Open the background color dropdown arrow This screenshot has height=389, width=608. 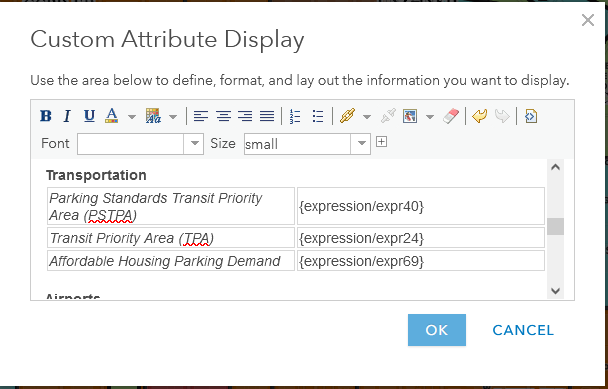[x=173, y=117]
